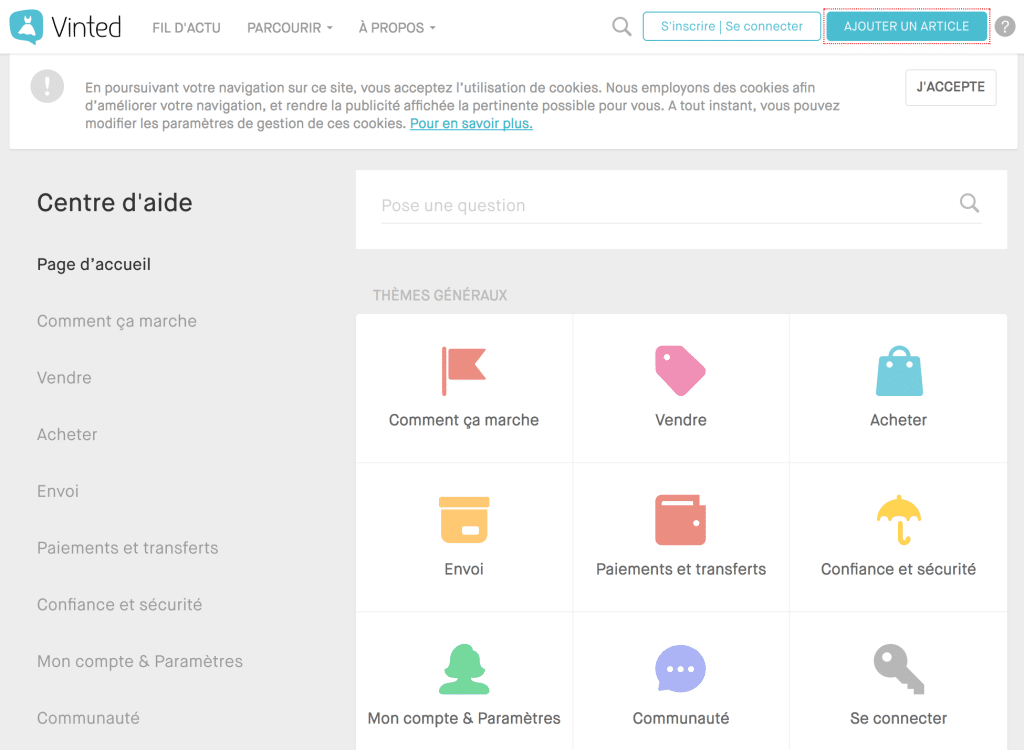Open the purple Communauté chat bubble icon
Image resolution: width=1024 pixels, height=750 pixels.
click(x=680, y=669)
